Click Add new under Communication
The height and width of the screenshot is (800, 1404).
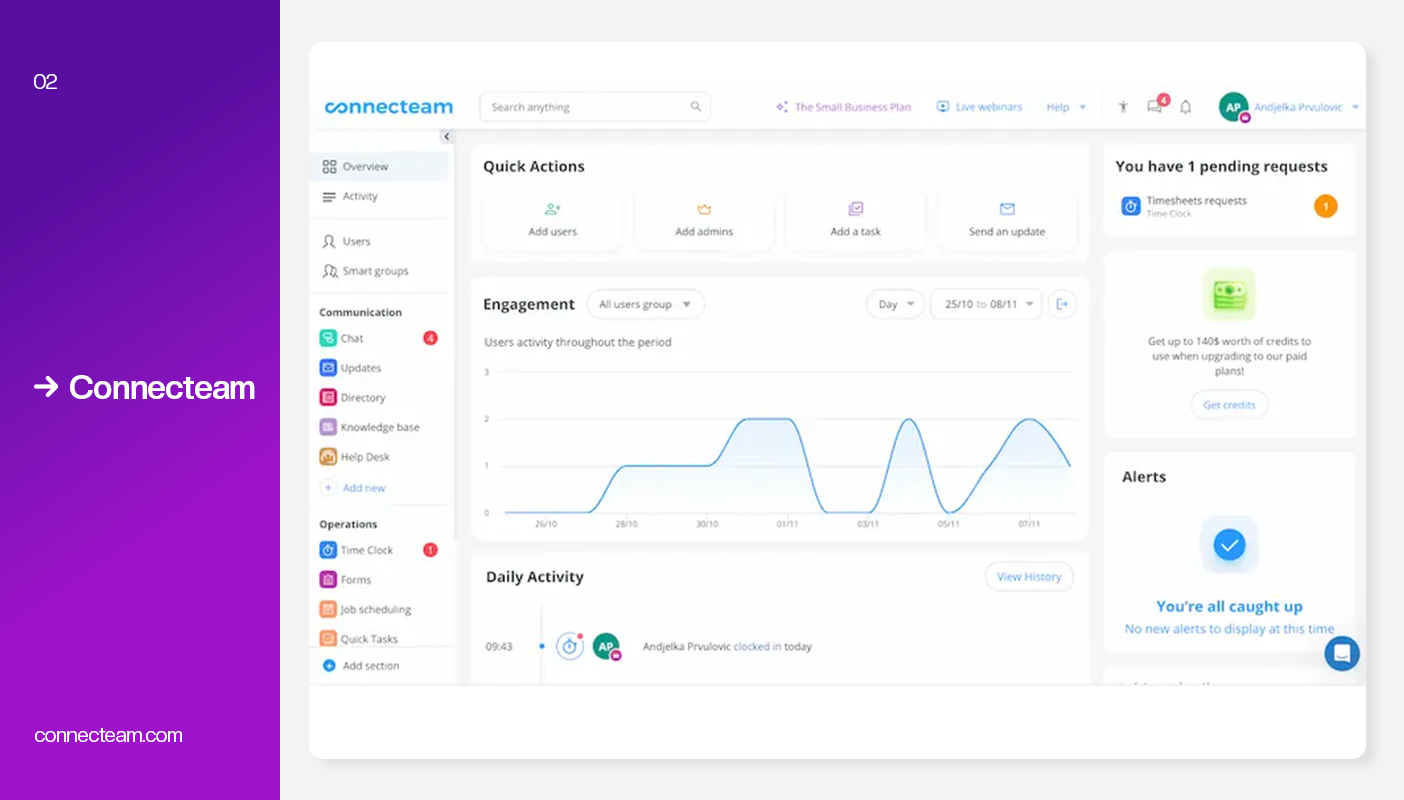(354, 488)
